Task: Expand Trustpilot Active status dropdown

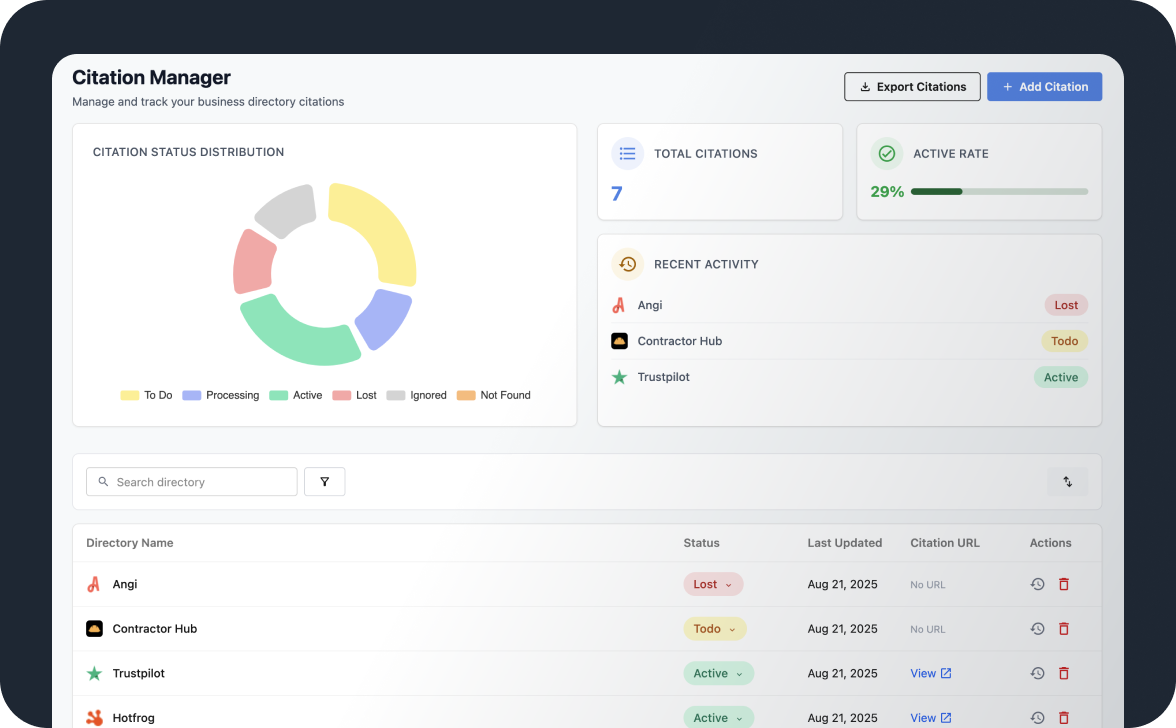Action: 718,674
